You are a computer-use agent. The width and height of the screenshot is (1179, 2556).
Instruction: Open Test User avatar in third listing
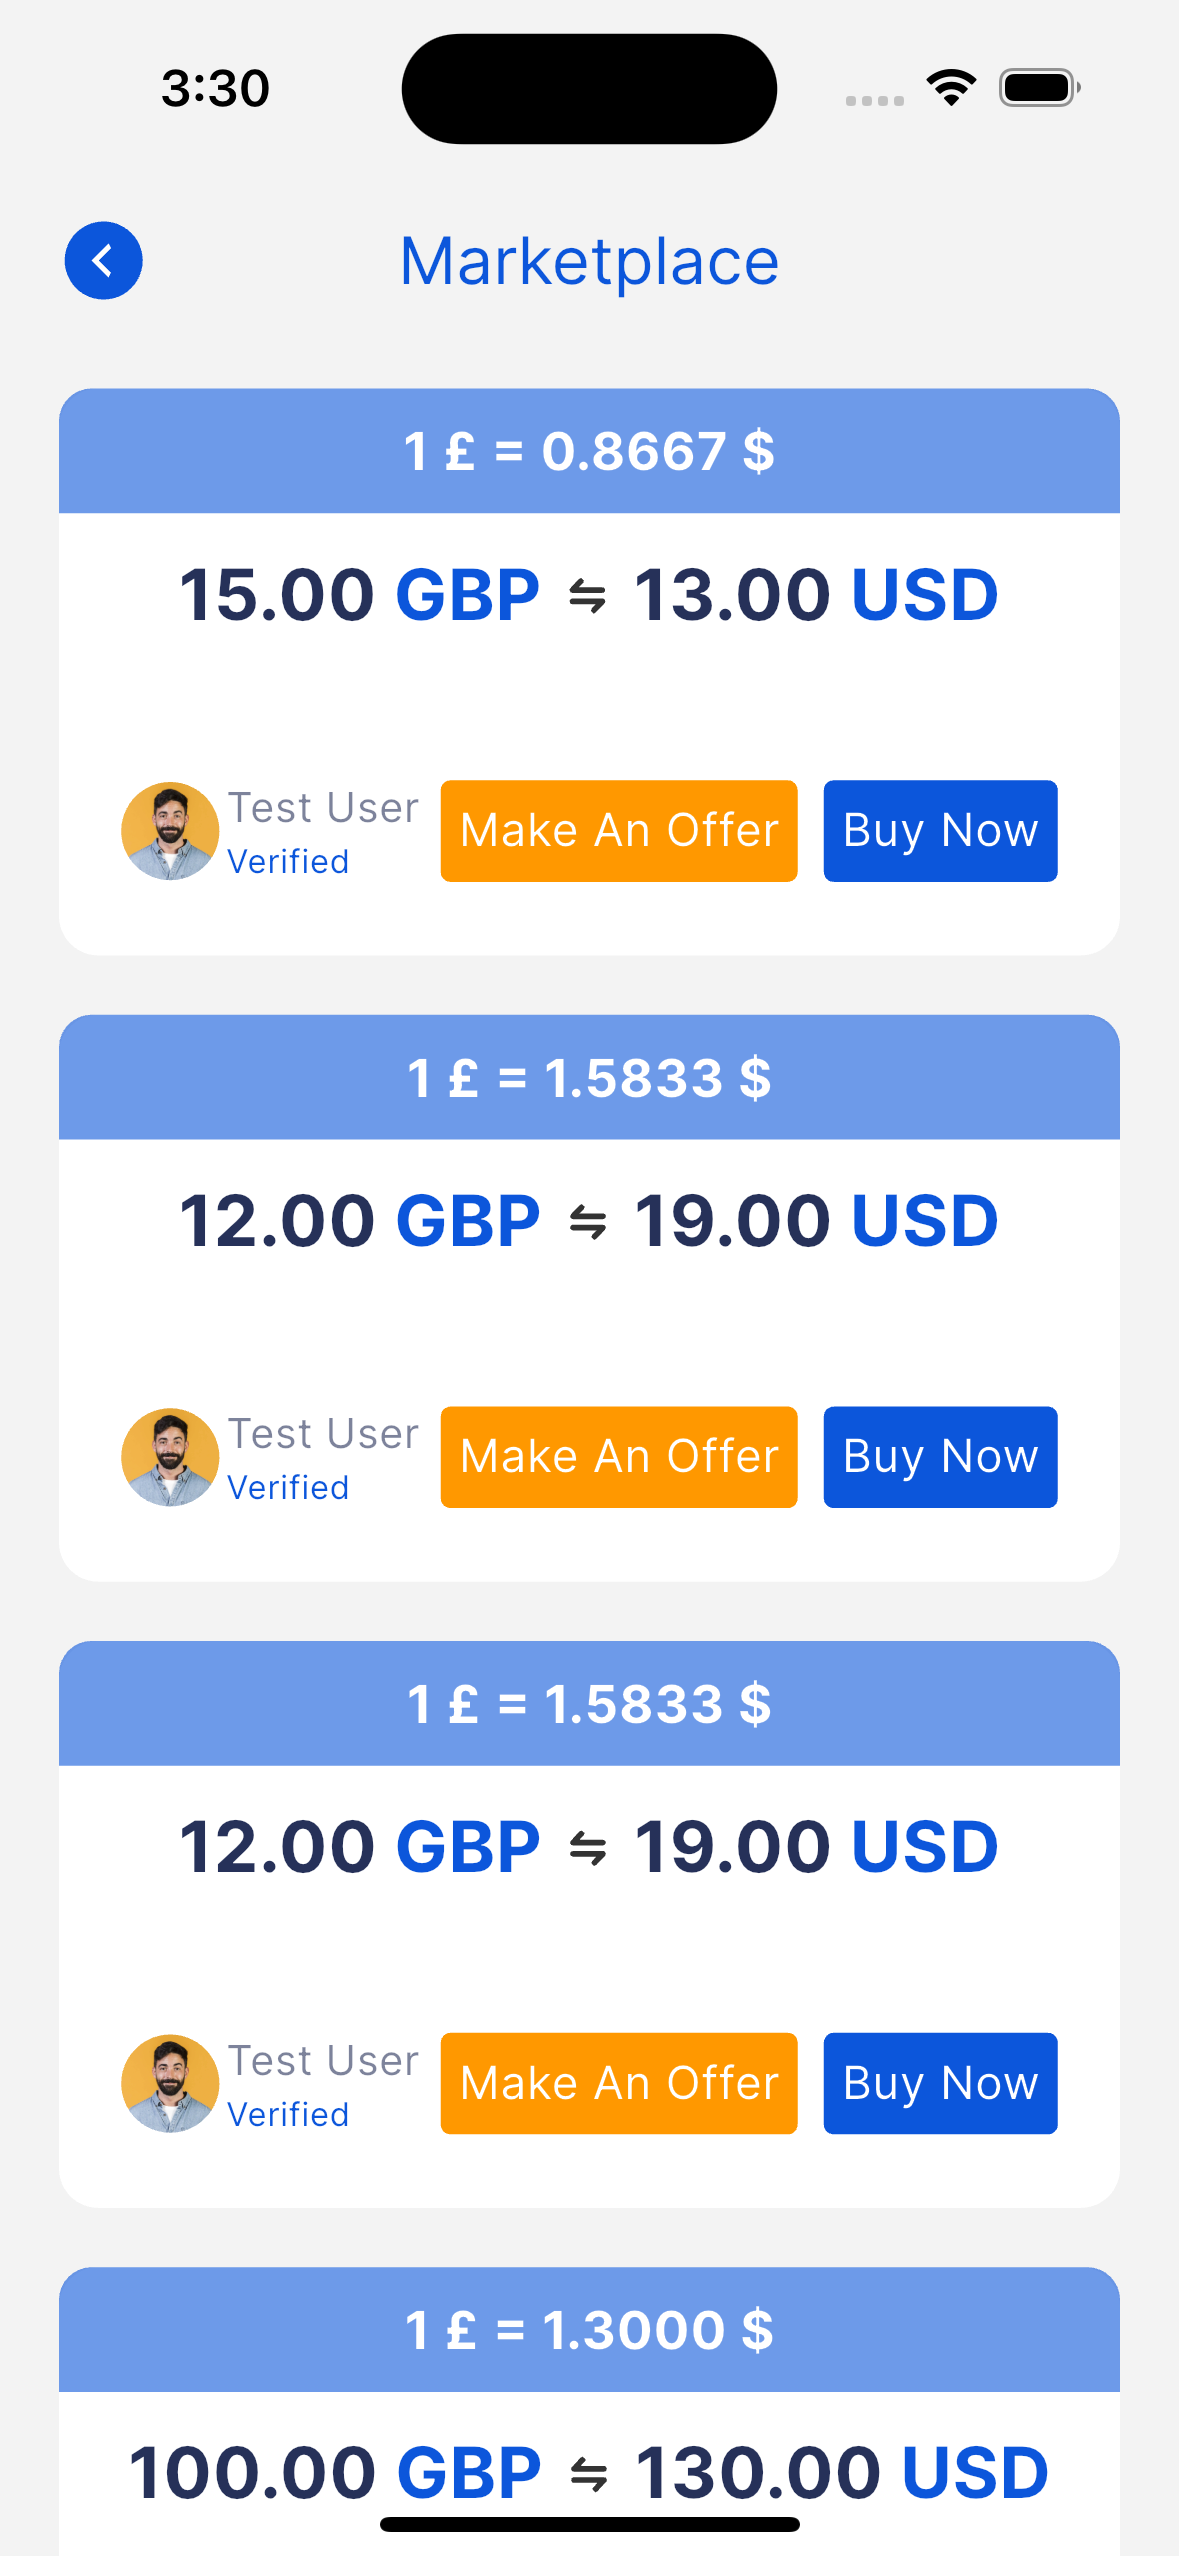tap(170, 2083)
